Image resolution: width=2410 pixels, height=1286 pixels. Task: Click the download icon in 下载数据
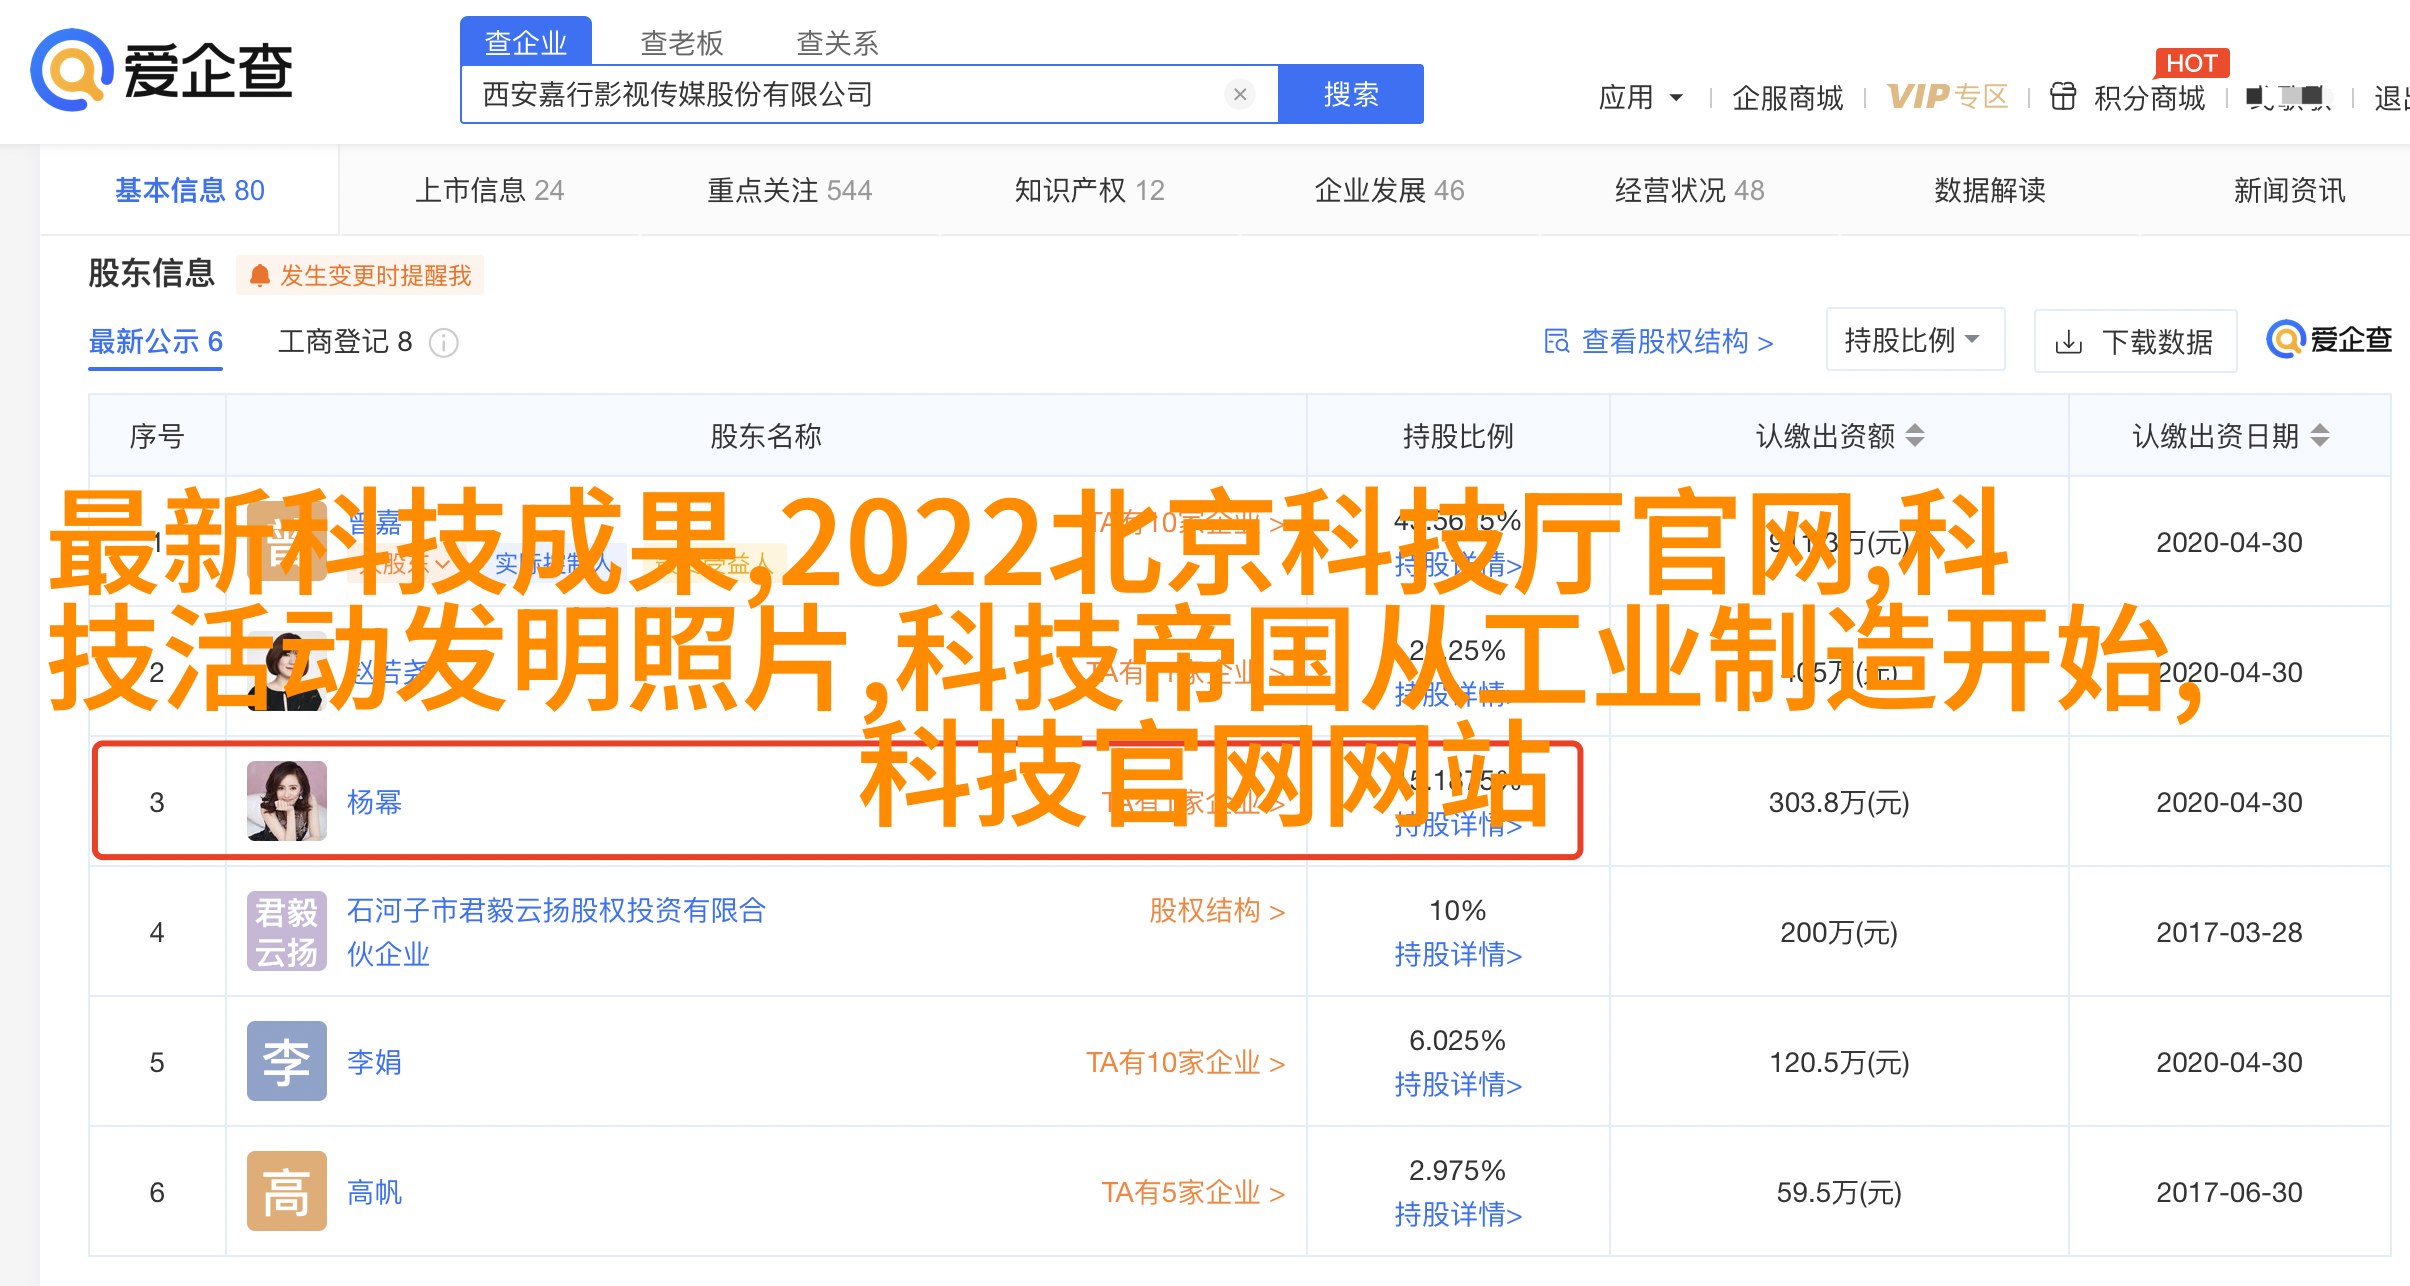coord(2069,343)
